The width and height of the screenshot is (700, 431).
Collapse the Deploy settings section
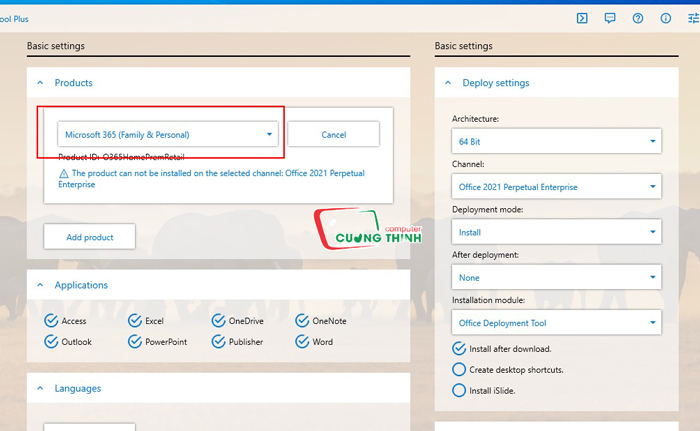(448, 83)
